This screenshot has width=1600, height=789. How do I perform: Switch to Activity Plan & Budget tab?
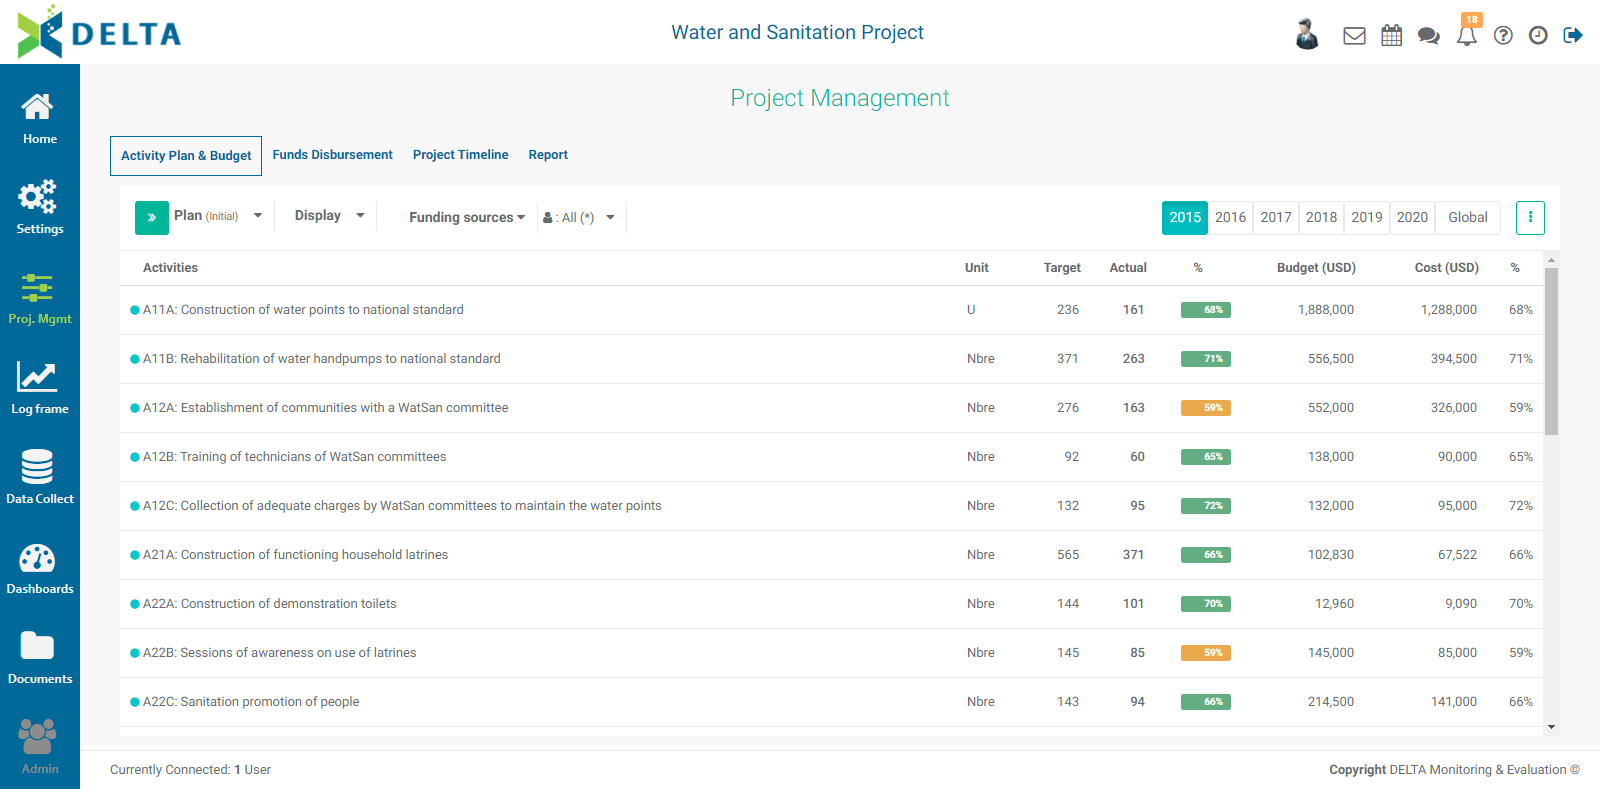click(186, 156)
